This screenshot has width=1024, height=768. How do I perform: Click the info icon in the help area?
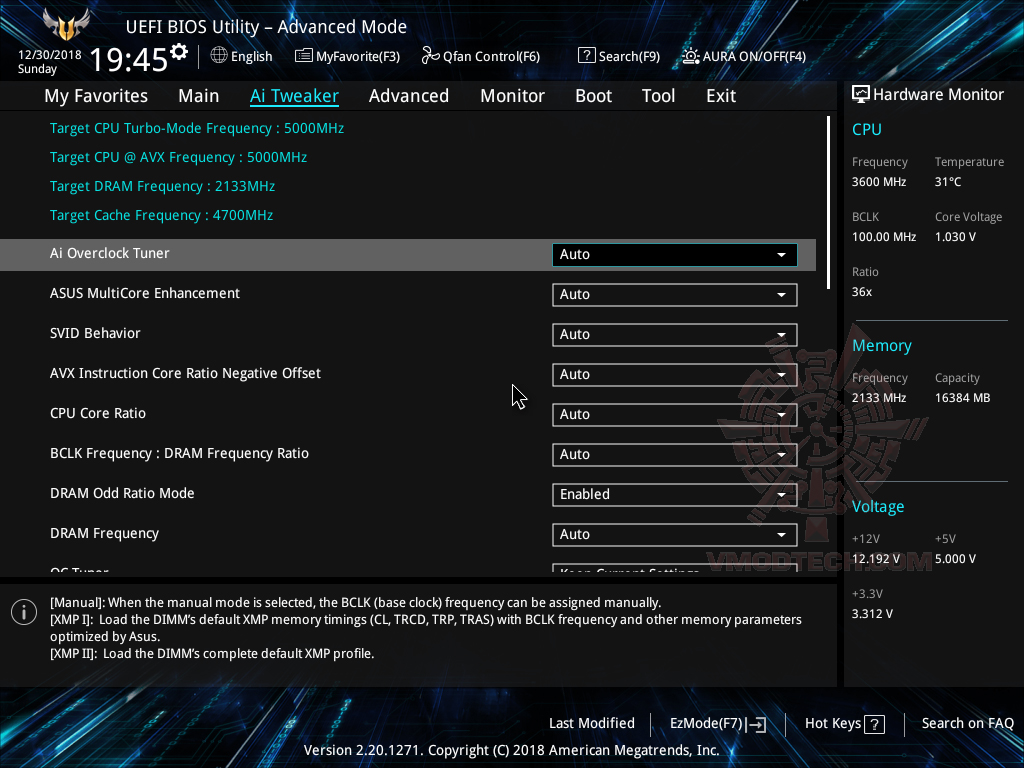[23, 611]
